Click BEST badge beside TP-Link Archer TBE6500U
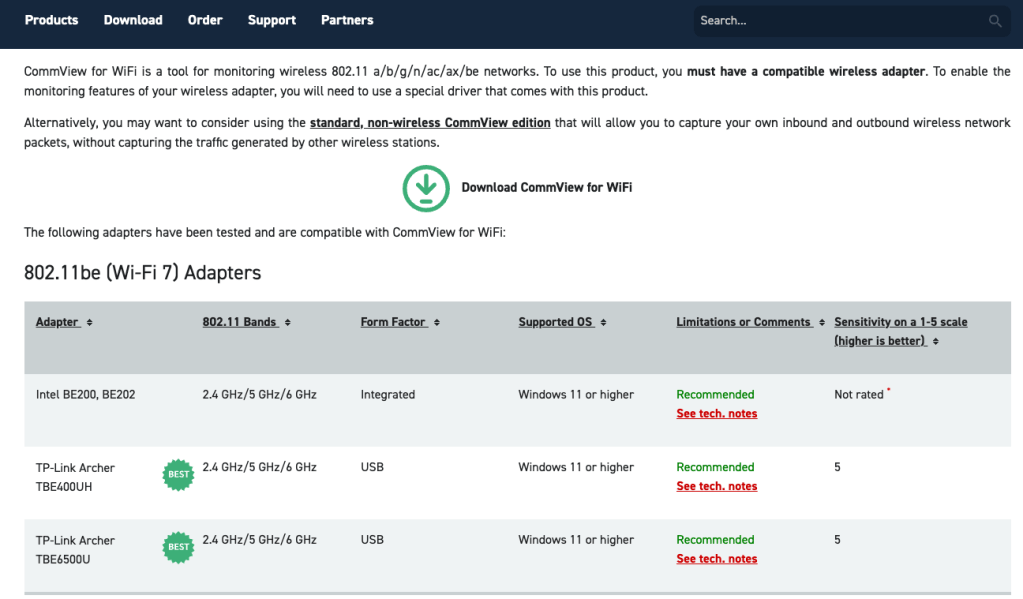This screenshot has width=1023, height=599. [178, 547]
